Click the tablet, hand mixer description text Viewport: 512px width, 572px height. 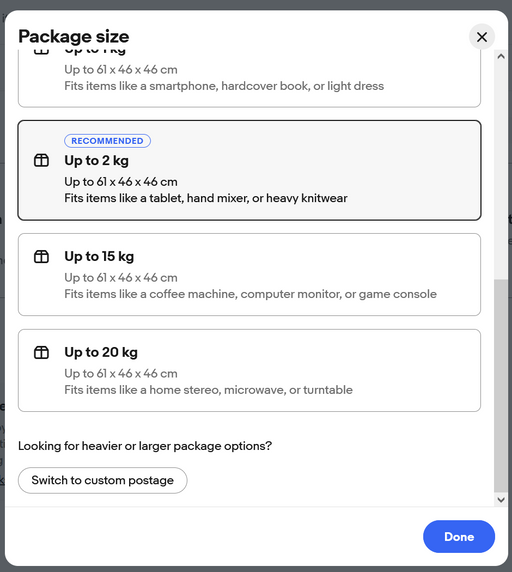206,198
